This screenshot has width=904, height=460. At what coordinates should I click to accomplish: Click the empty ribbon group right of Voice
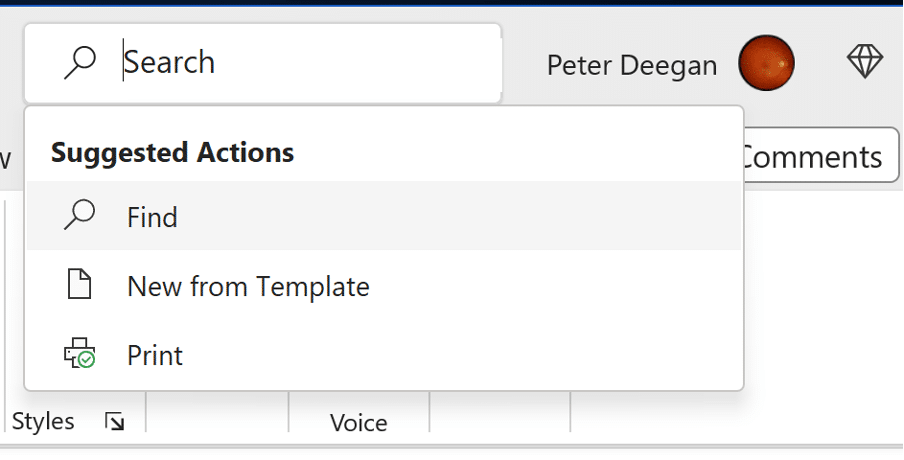point(500,412)
